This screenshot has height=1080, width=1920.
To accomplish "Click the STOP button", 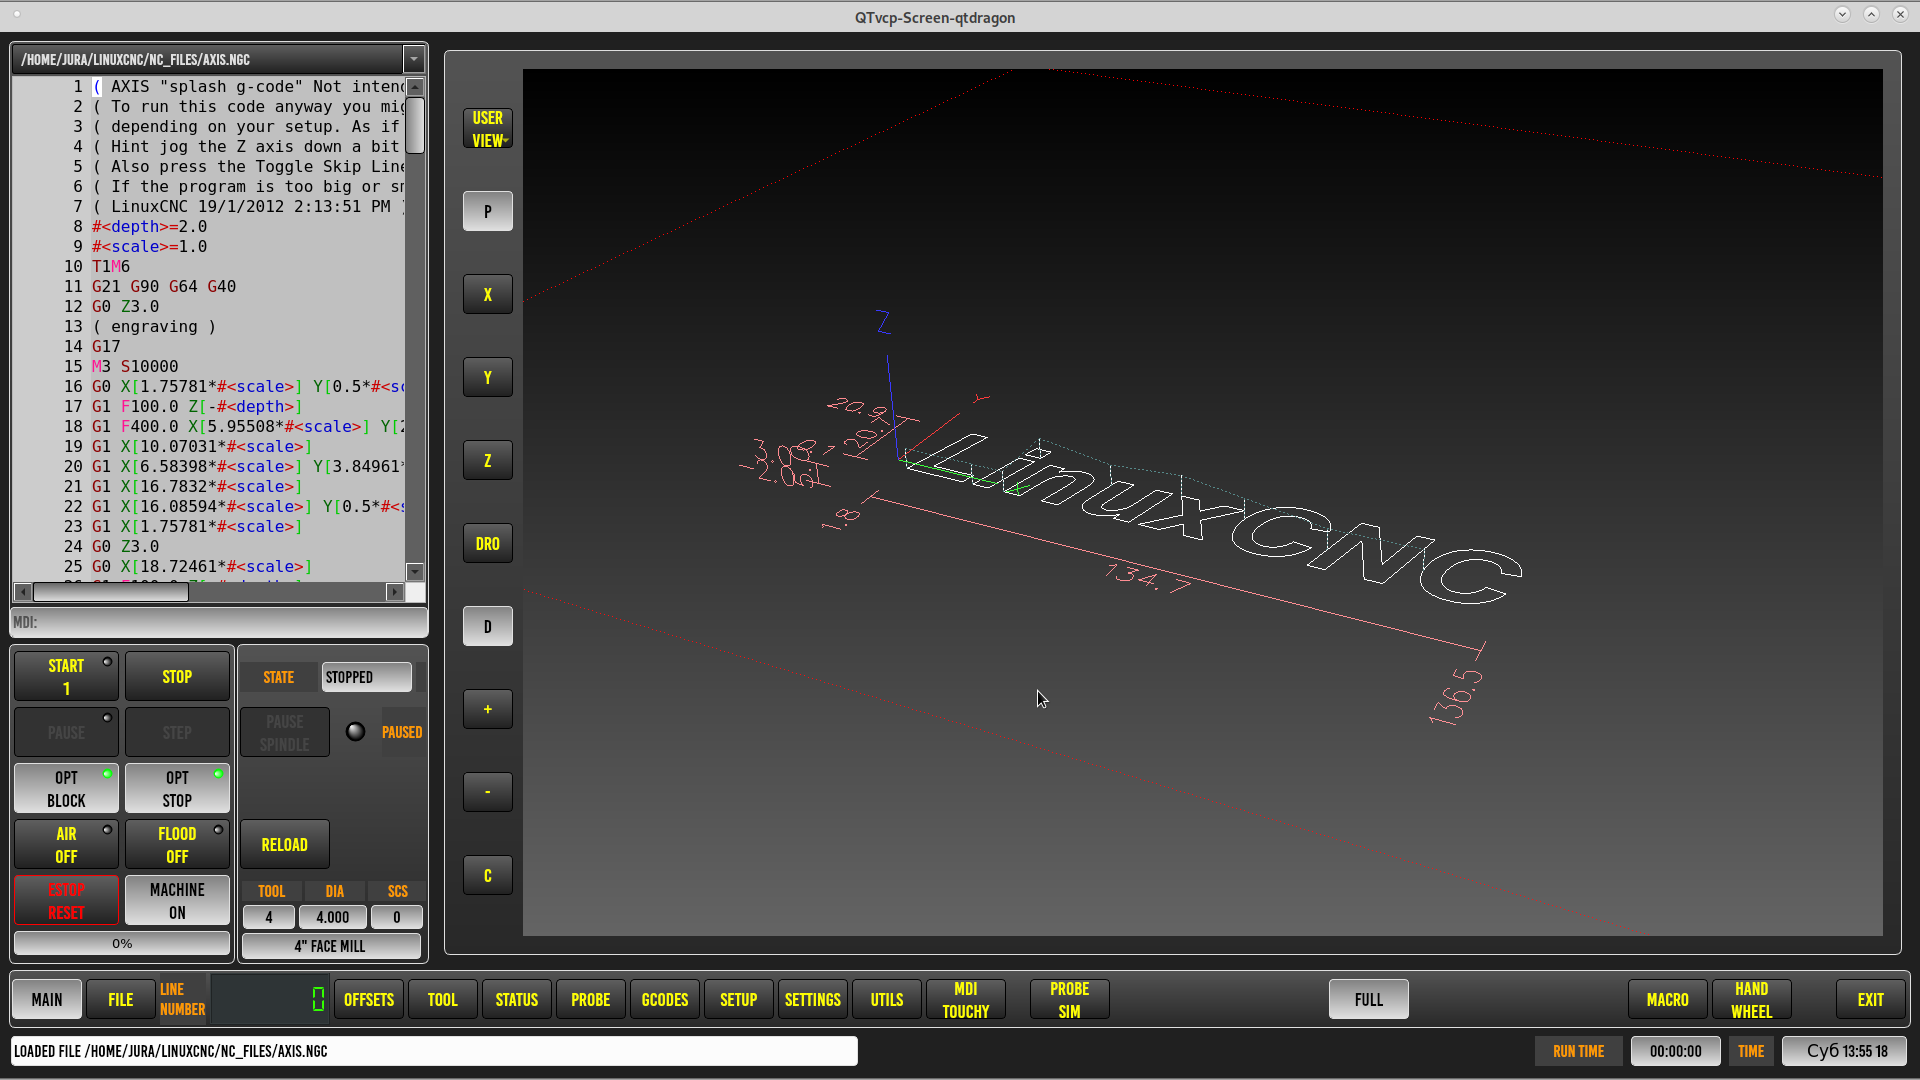I will [177, 677].
